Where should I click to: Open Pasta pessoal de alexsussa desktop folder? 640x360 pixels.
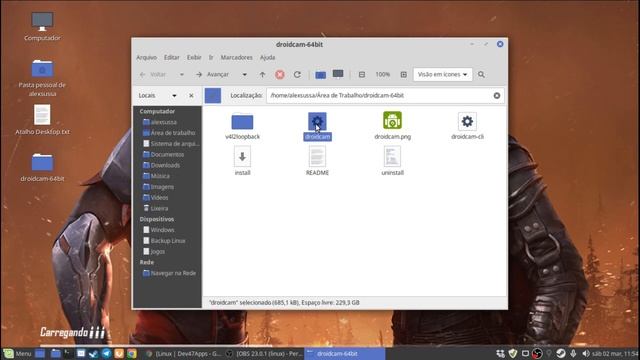[42, 78]
